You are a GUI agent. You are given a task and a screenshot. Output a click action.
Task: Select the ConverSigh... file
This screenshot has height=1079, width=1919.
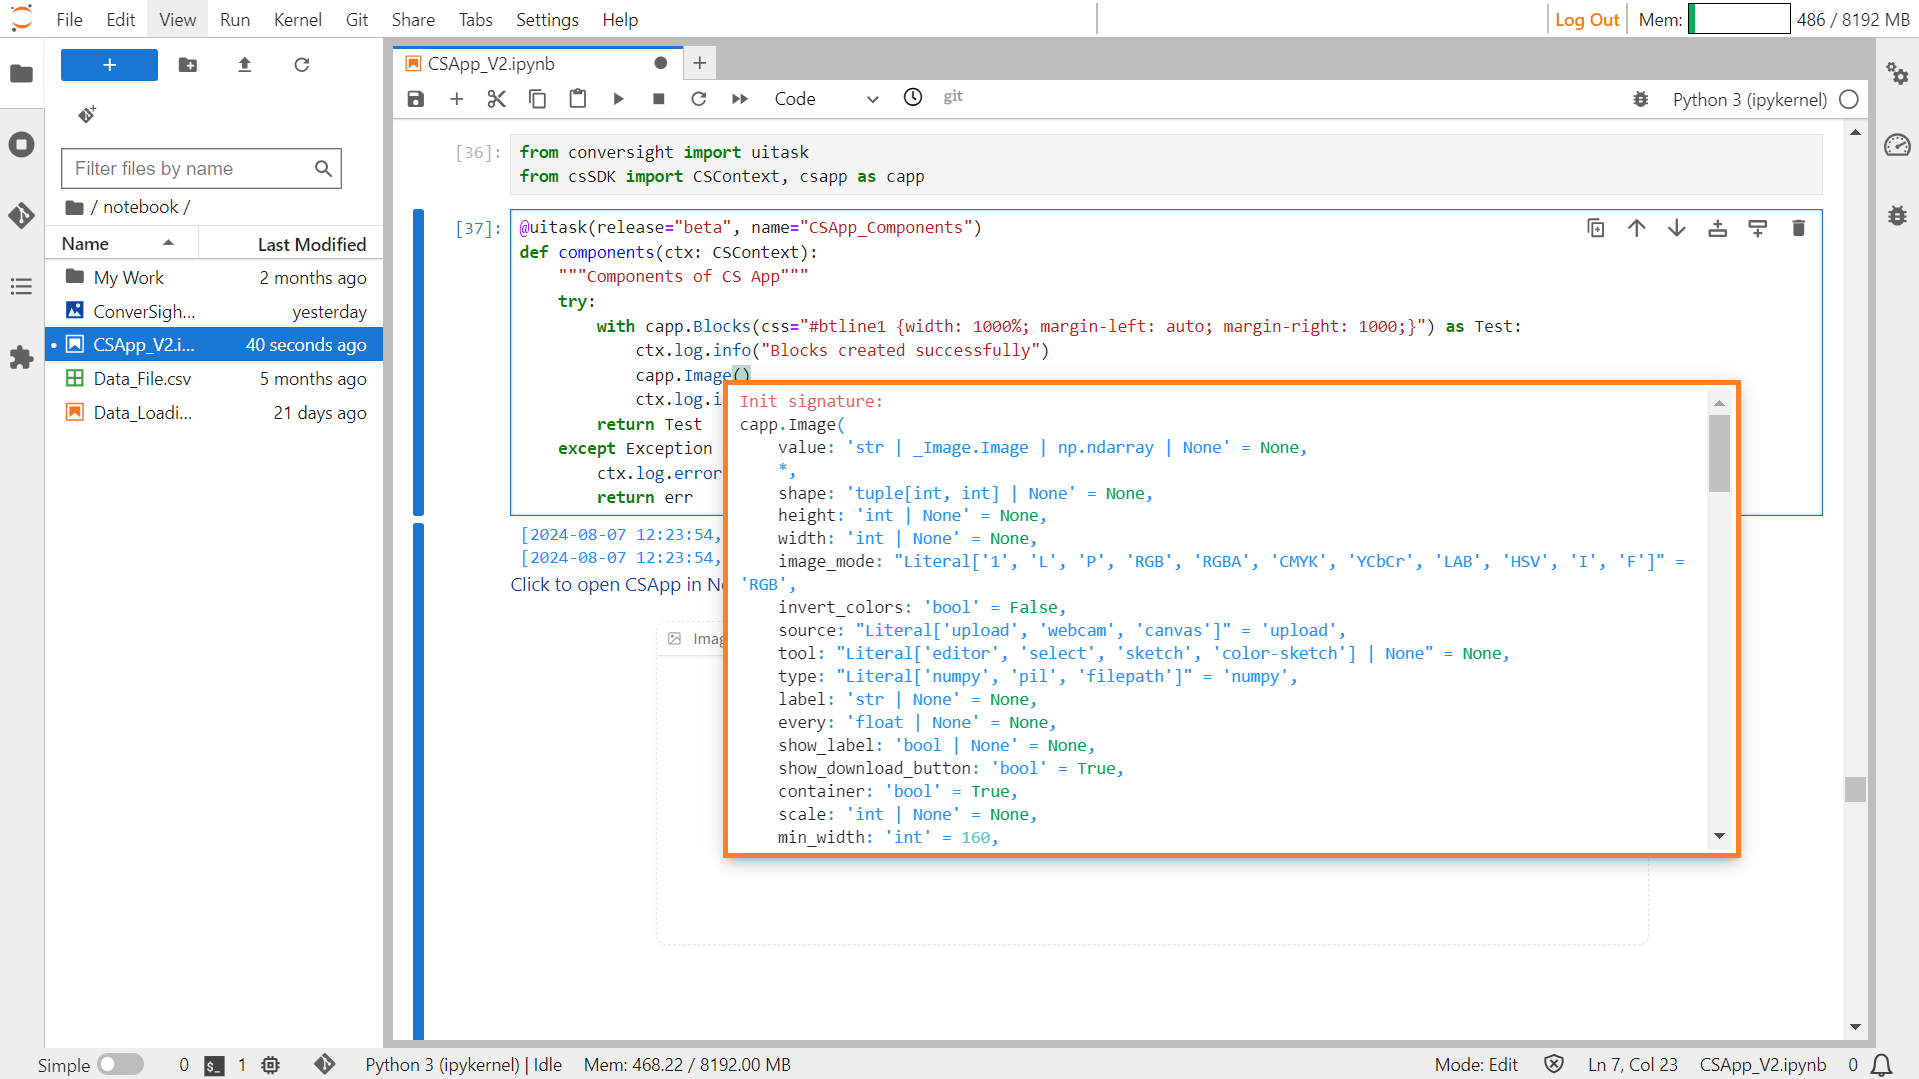click(214, 312)
